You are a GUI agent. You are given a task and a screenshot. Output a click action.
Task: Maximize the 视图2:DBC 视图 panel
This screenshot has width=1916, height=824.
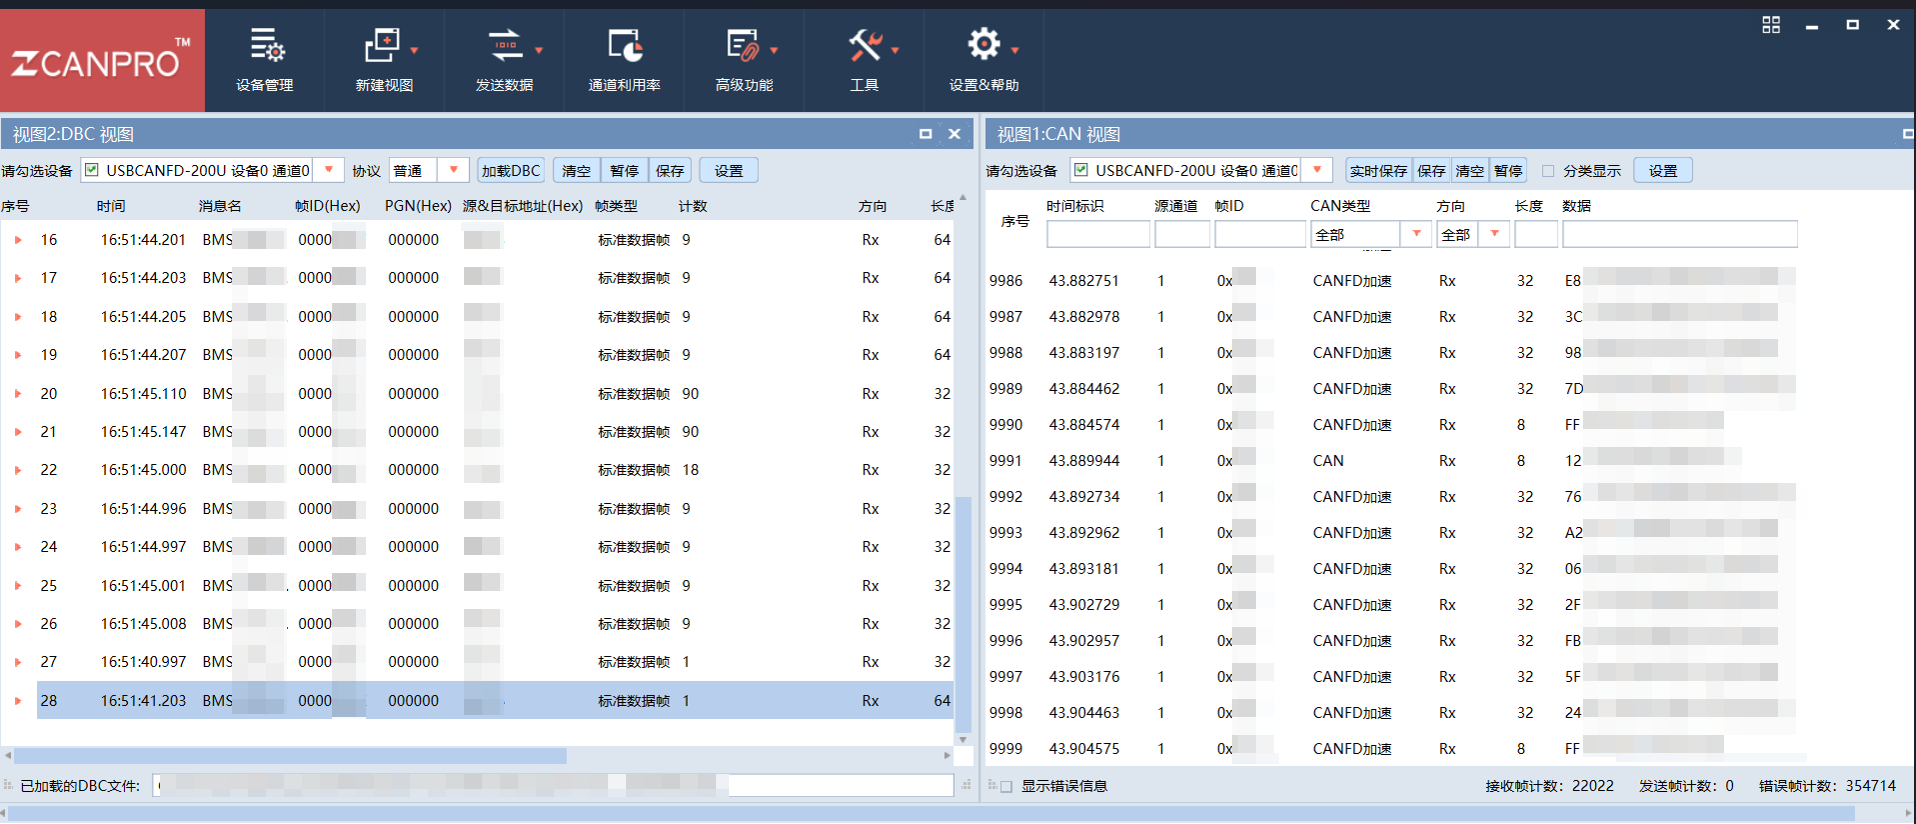tap(925, 134)
